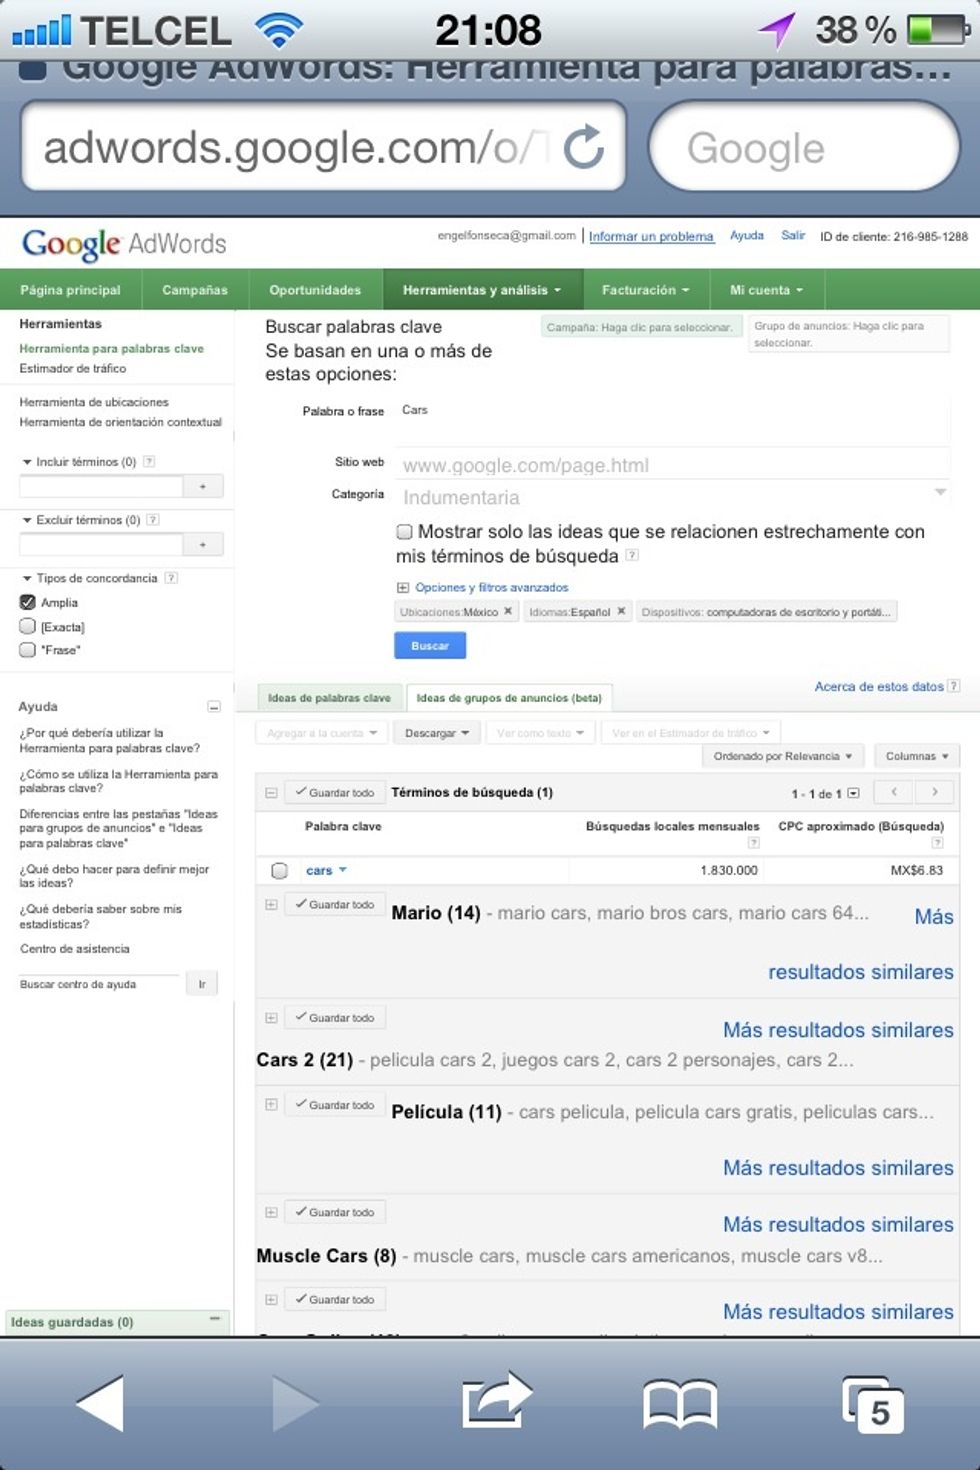Click the blue Buscar button
980x1470 pixels.
click(430, 646)
